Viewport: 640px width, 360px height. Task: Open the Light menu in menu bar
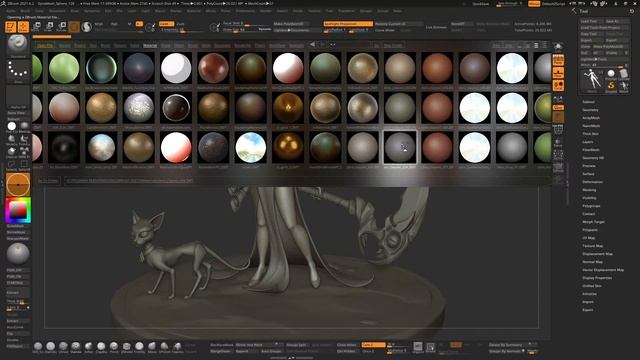[x=145, y=11]
